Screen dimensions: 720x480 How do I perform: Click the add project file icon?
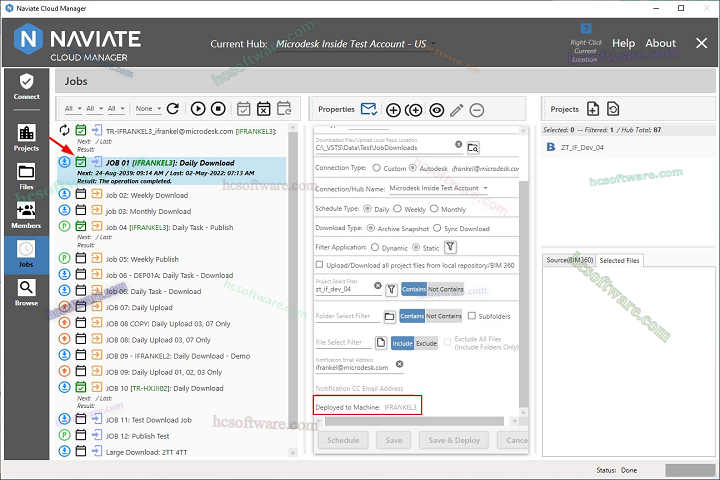point(593,109)
